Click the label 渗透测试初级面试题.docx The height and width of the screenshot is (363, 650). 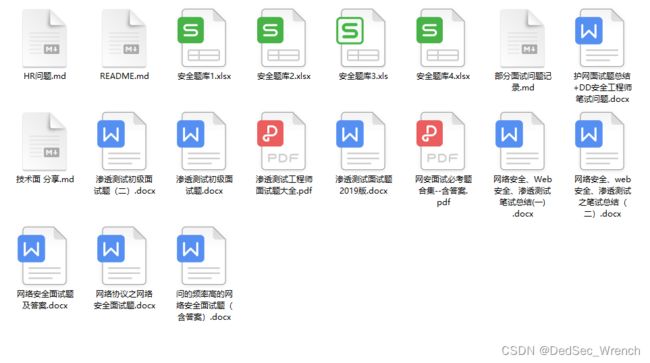[x=204, y=185]
